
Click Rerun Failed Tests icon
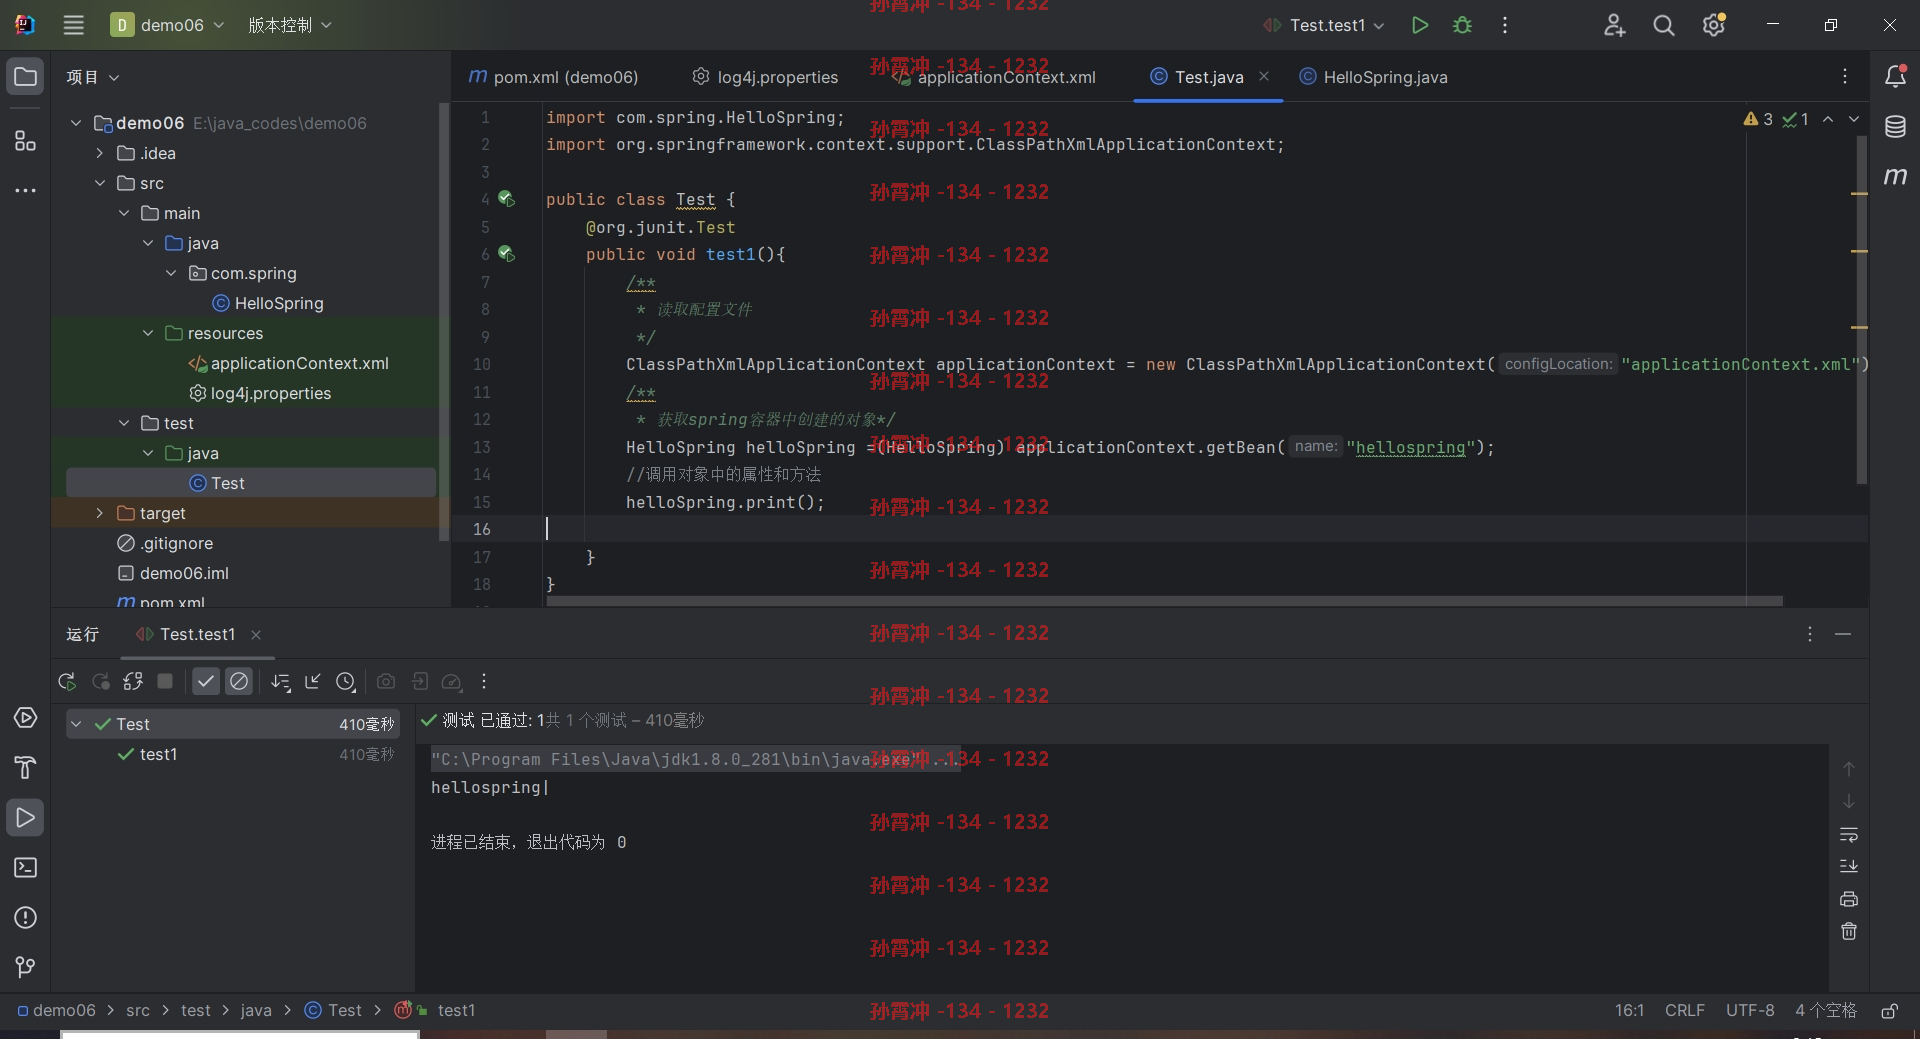tap(100, 681)
